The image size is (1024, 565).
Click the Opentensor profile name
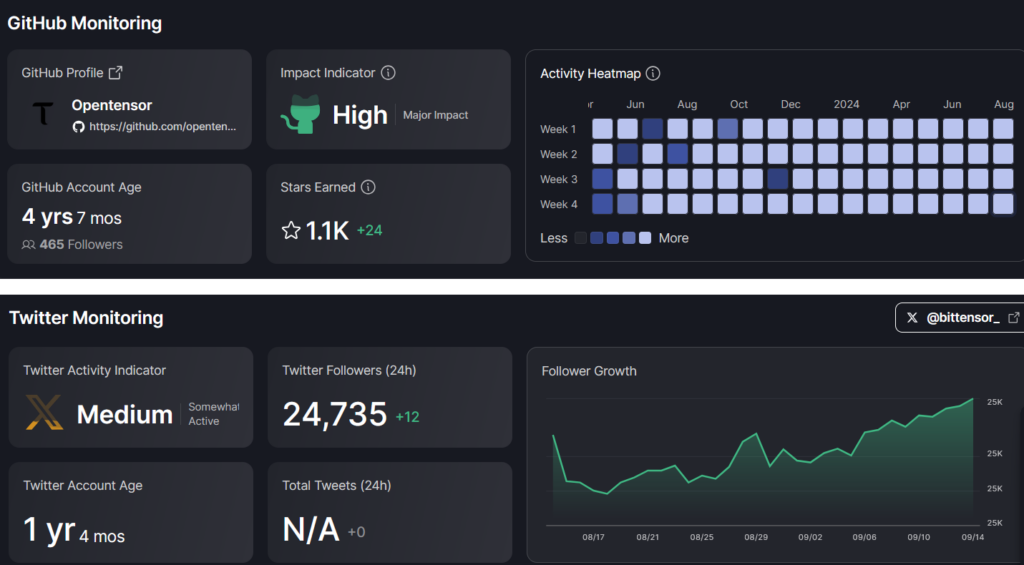(112, 105)
